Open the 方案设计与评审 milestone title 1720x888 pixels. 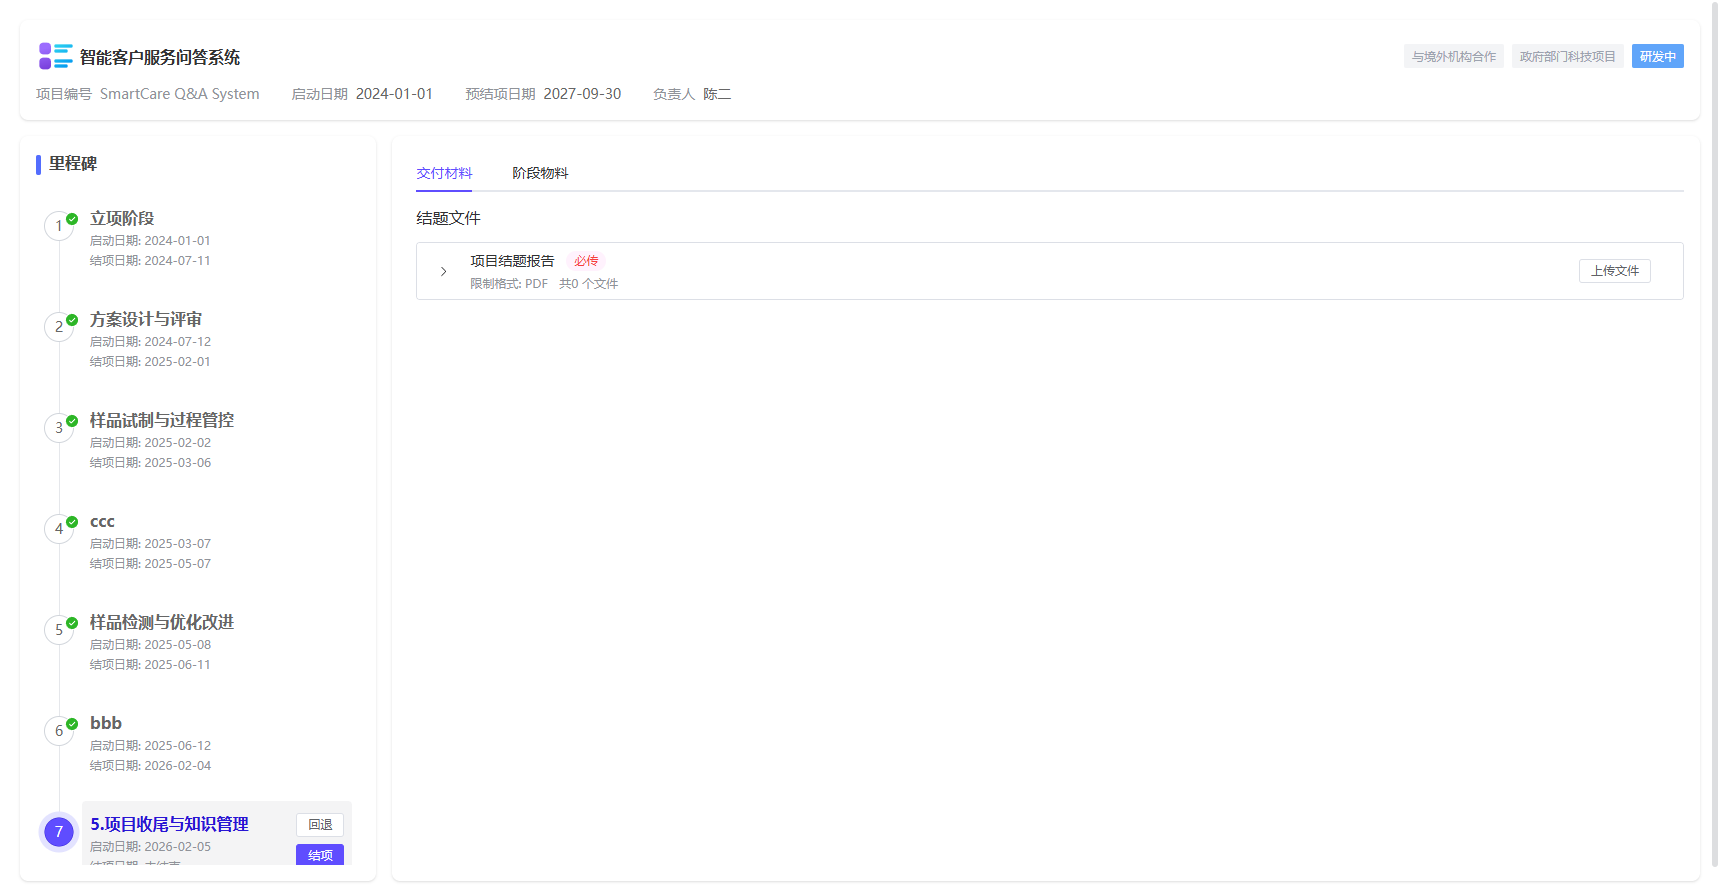tap(146, 319)
